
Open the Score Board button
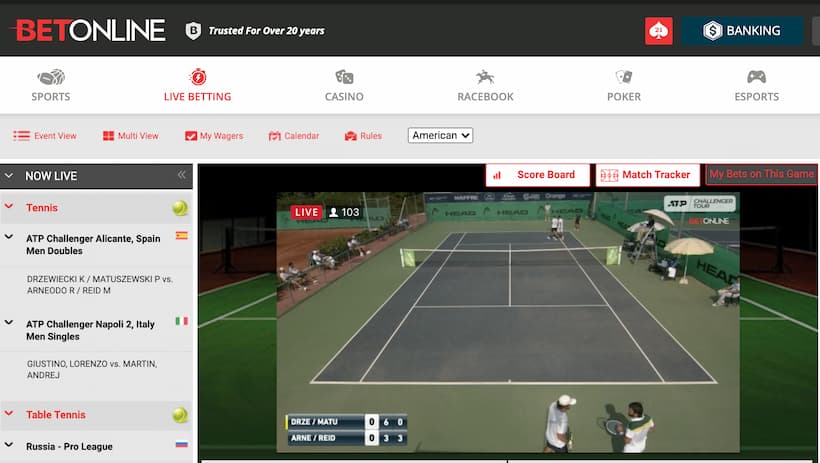tap(538, 175)
